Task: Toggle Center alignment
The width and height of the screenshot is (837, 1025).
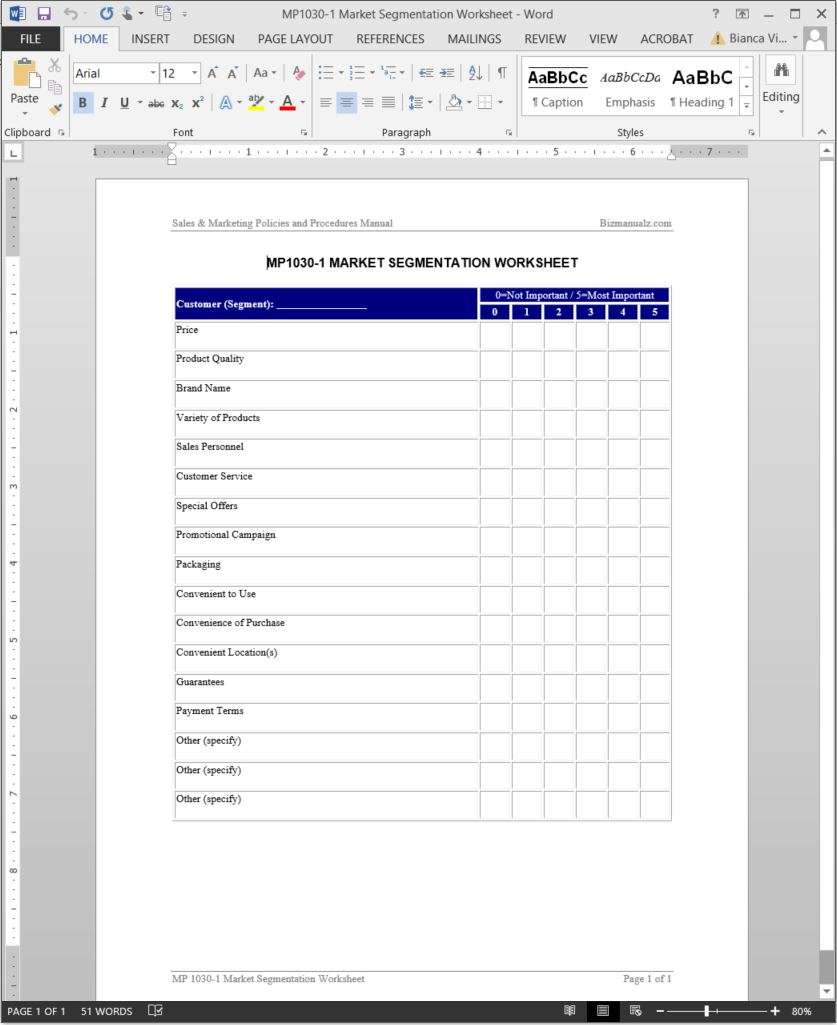Action: (347, 103)
